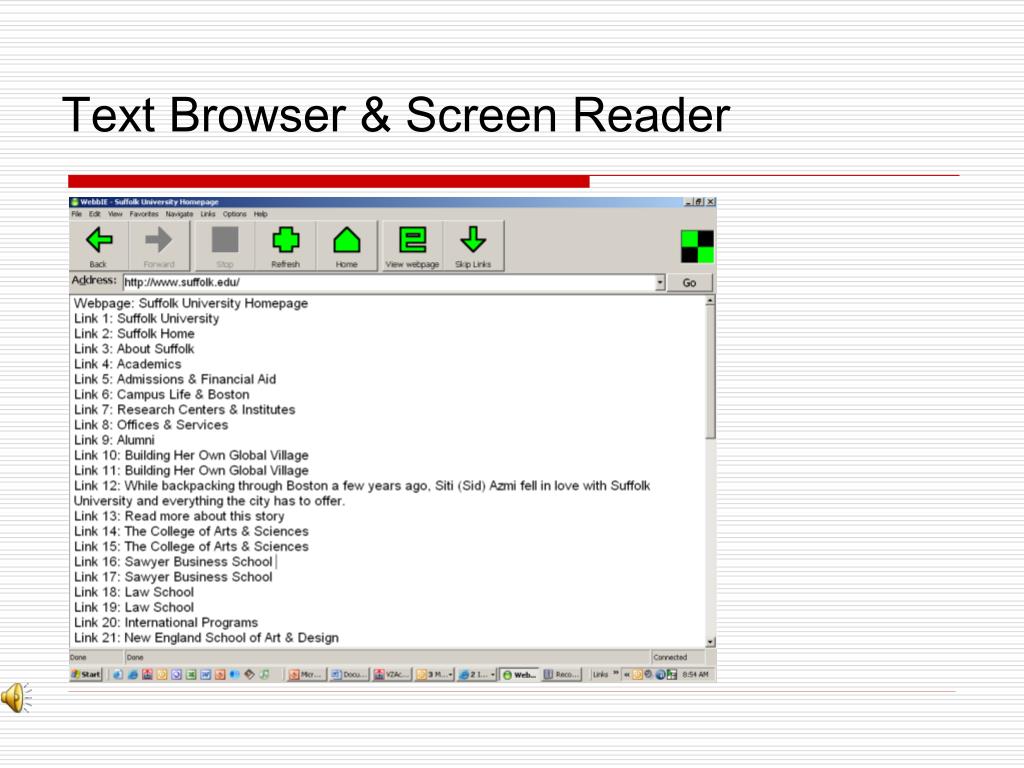Select Link 10: Building Her Own Global Village

191,455
